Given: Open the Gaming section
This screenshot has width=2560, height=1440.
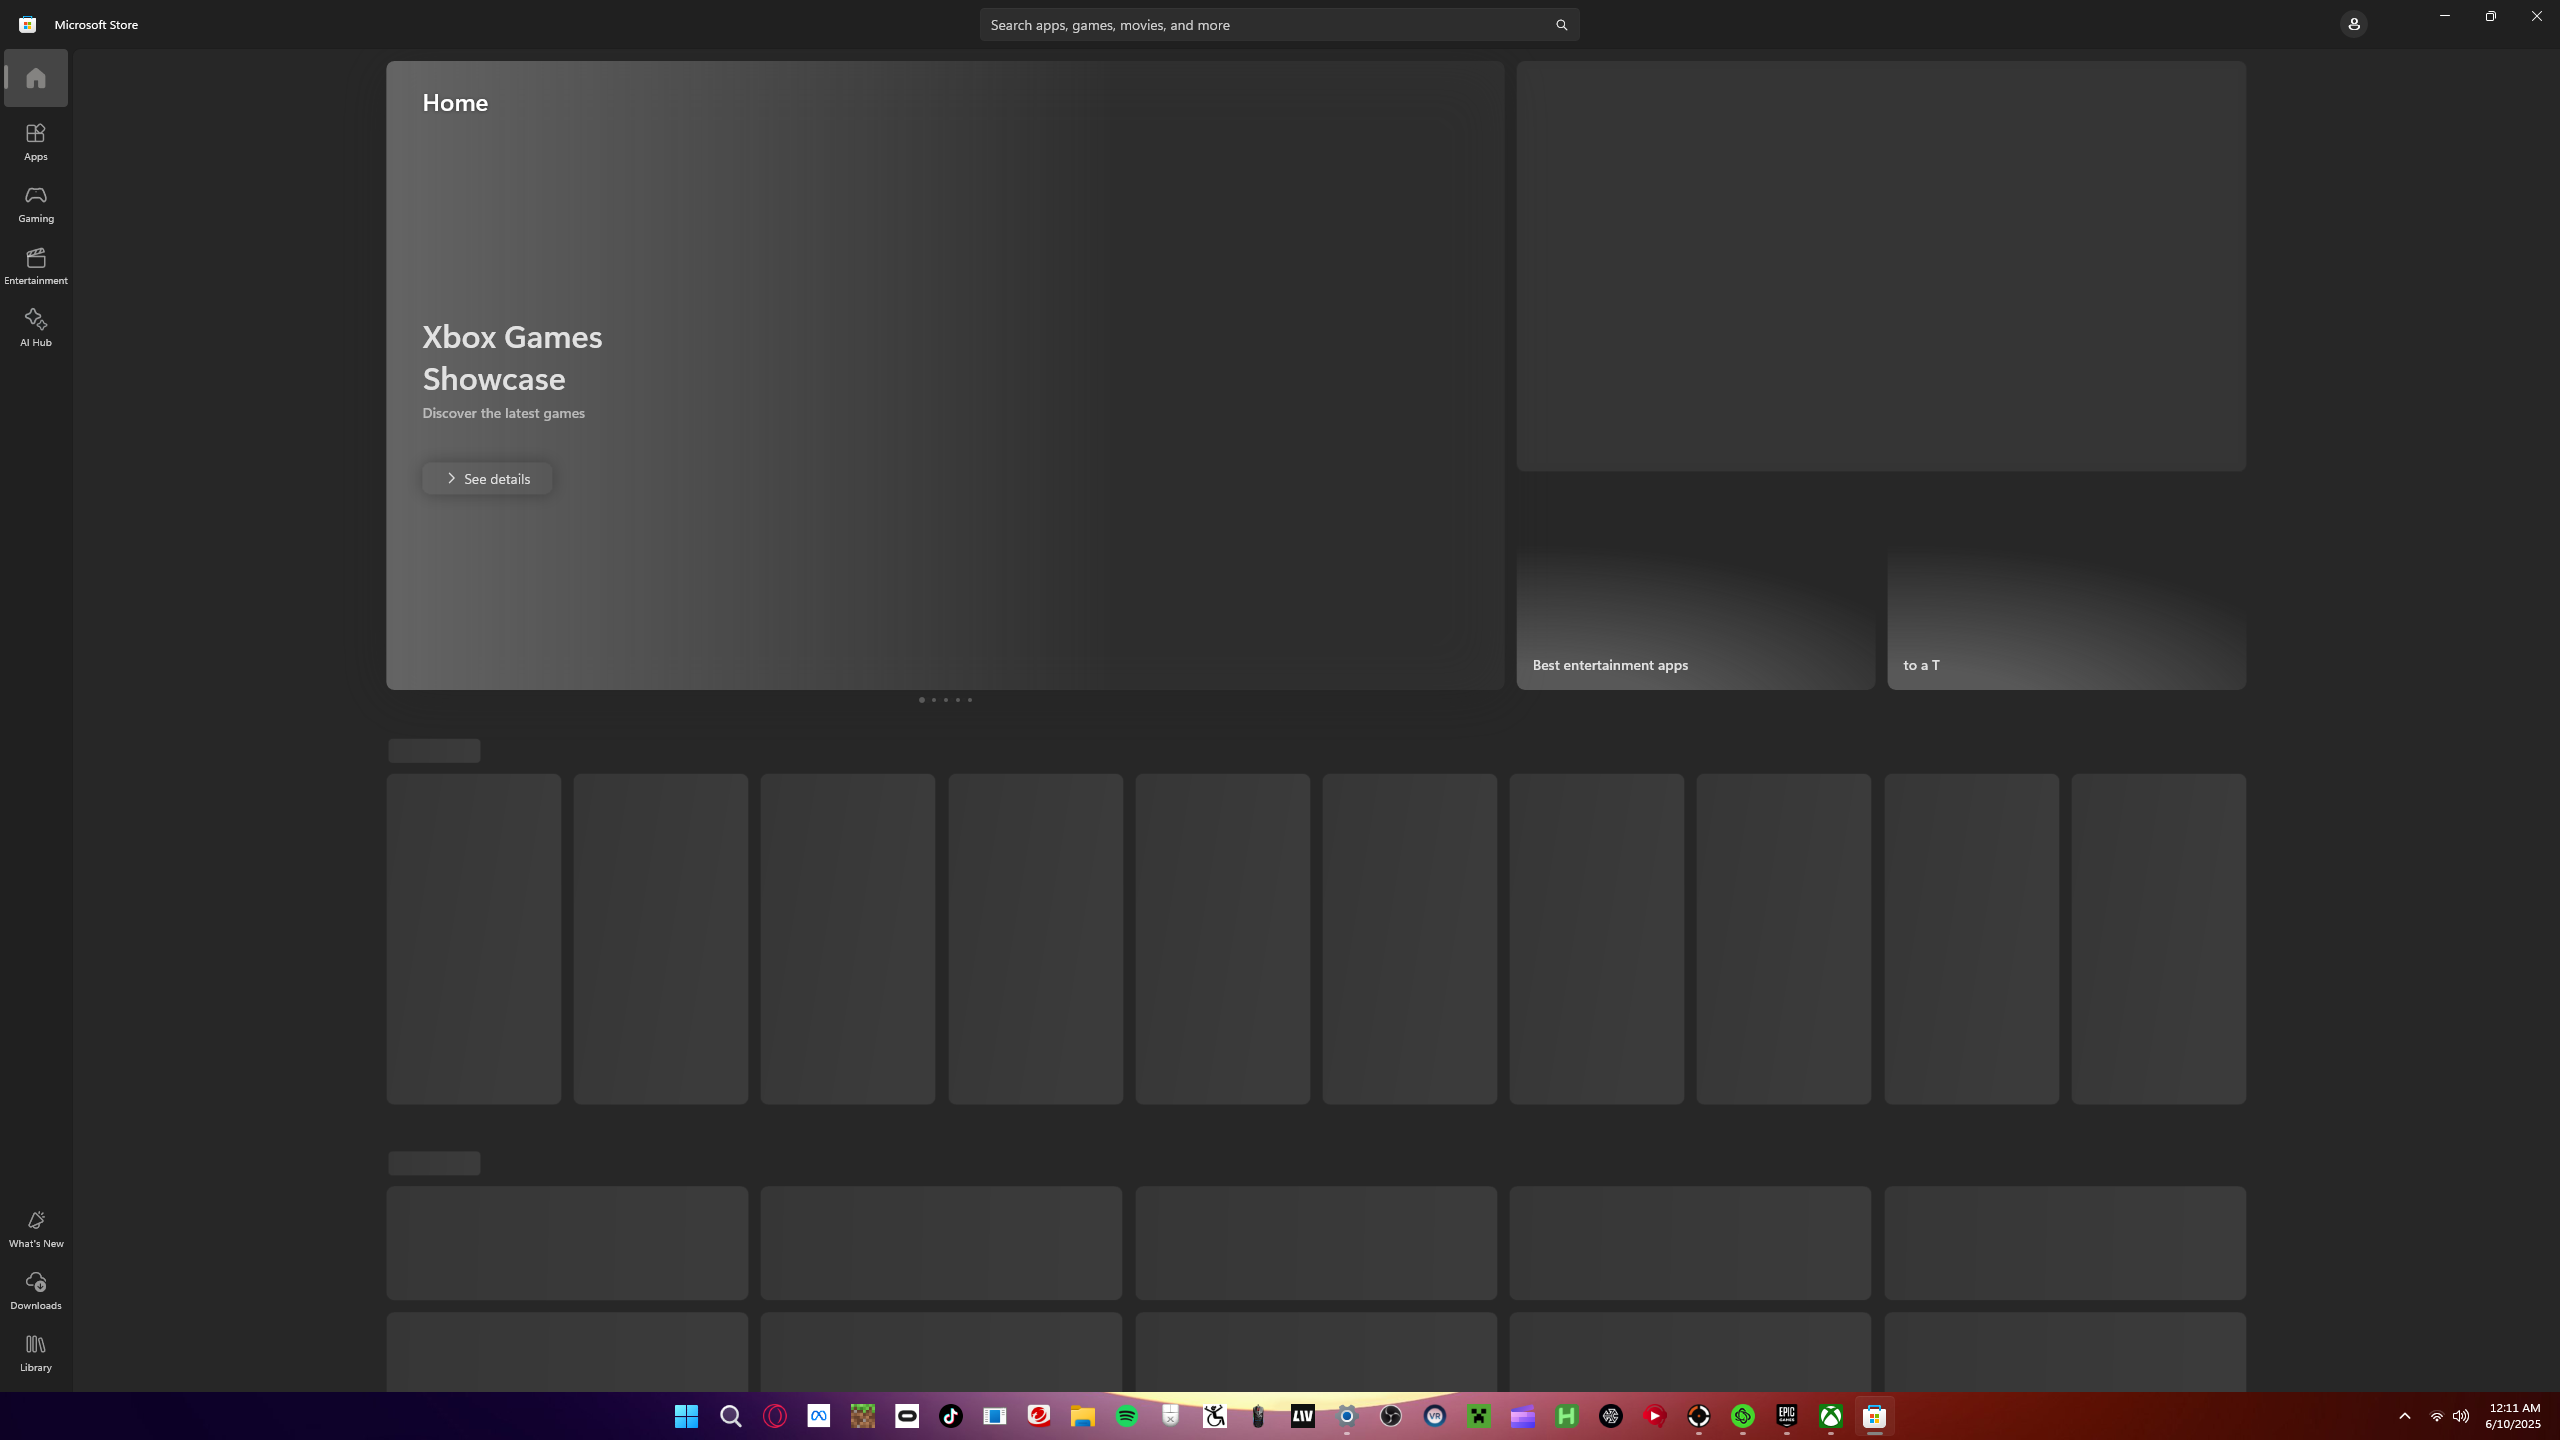Looking at the screenshot, I should pyautogui.click(x=36, y=204).
